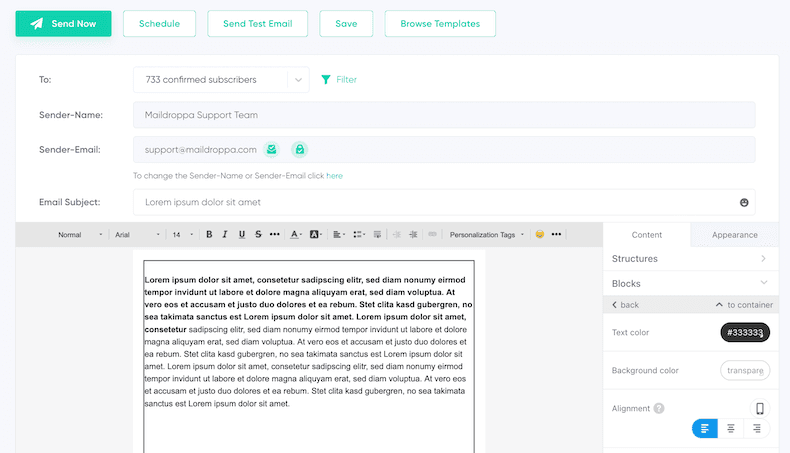Click inside the email body text
This screenshot has width=790, height=453.
pos(308,342)
